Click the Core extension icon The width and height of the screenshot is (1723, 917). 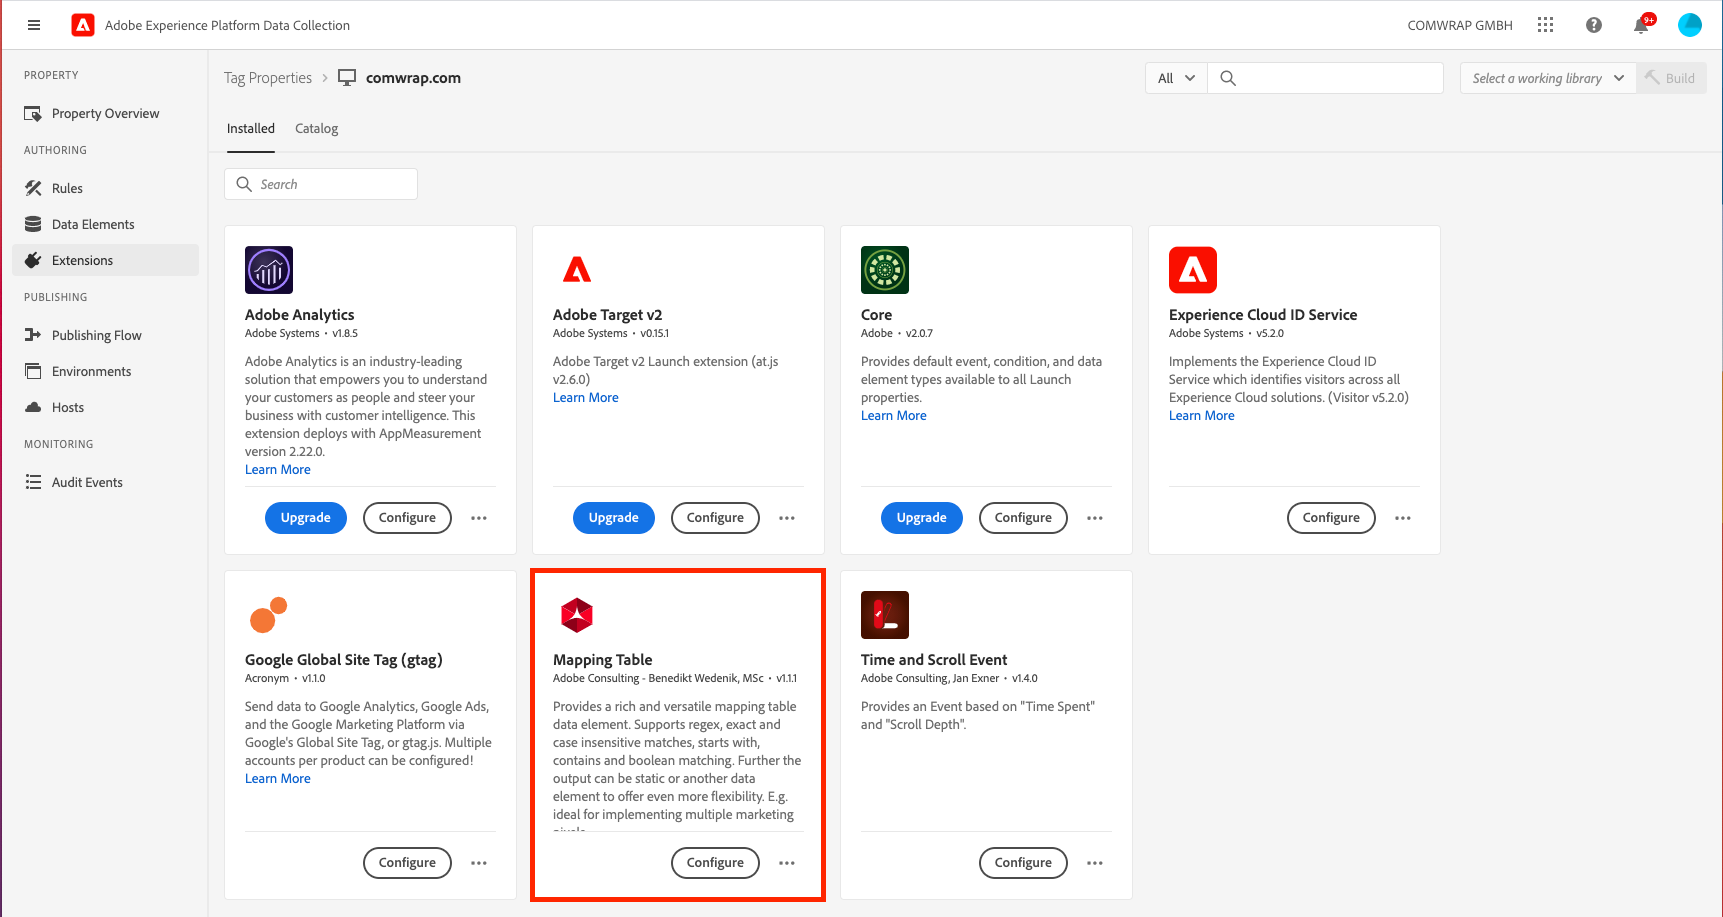(885, 270)
